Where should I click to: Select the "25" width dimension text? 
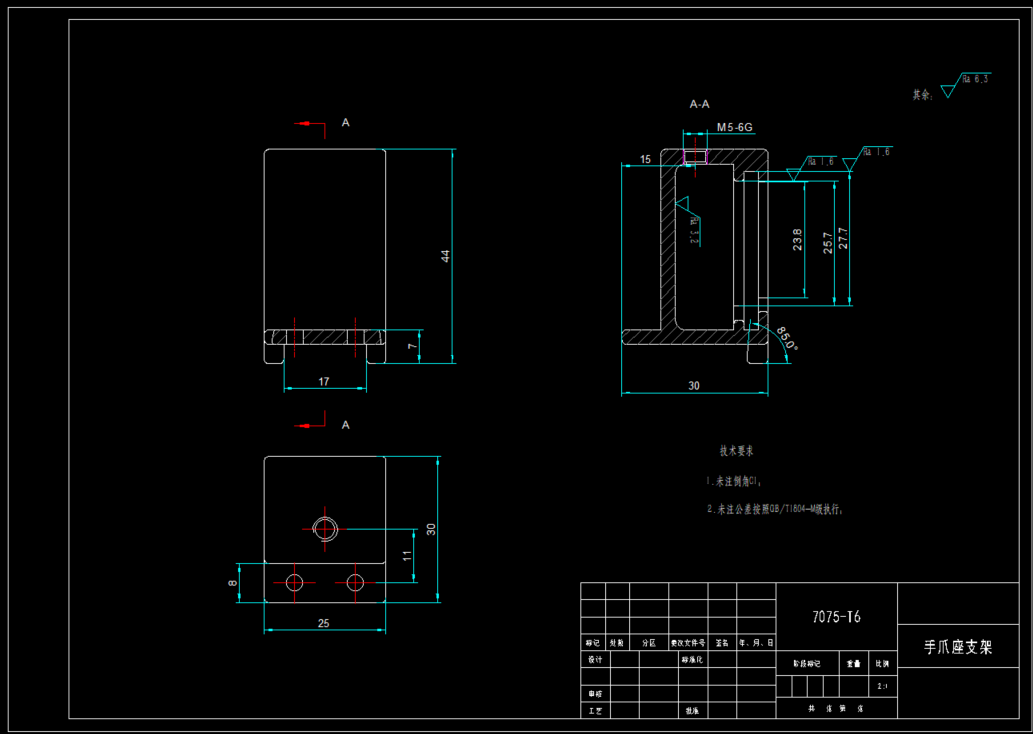323,623
